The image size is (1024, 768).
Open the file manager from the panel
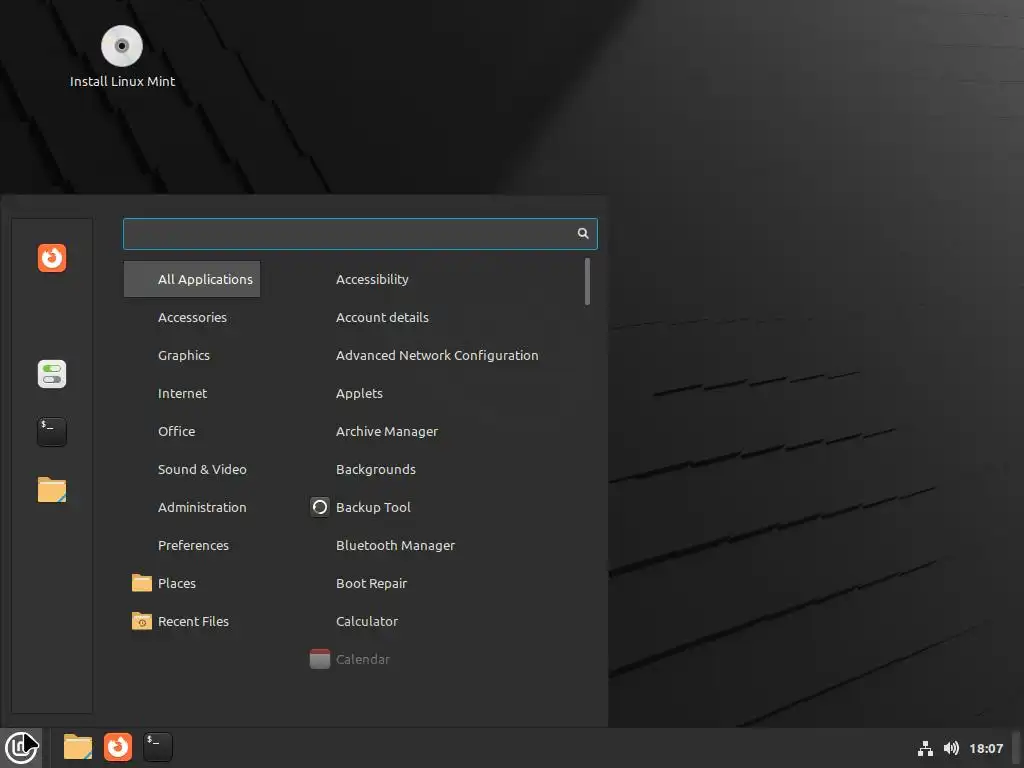click(x=78, y=747)
